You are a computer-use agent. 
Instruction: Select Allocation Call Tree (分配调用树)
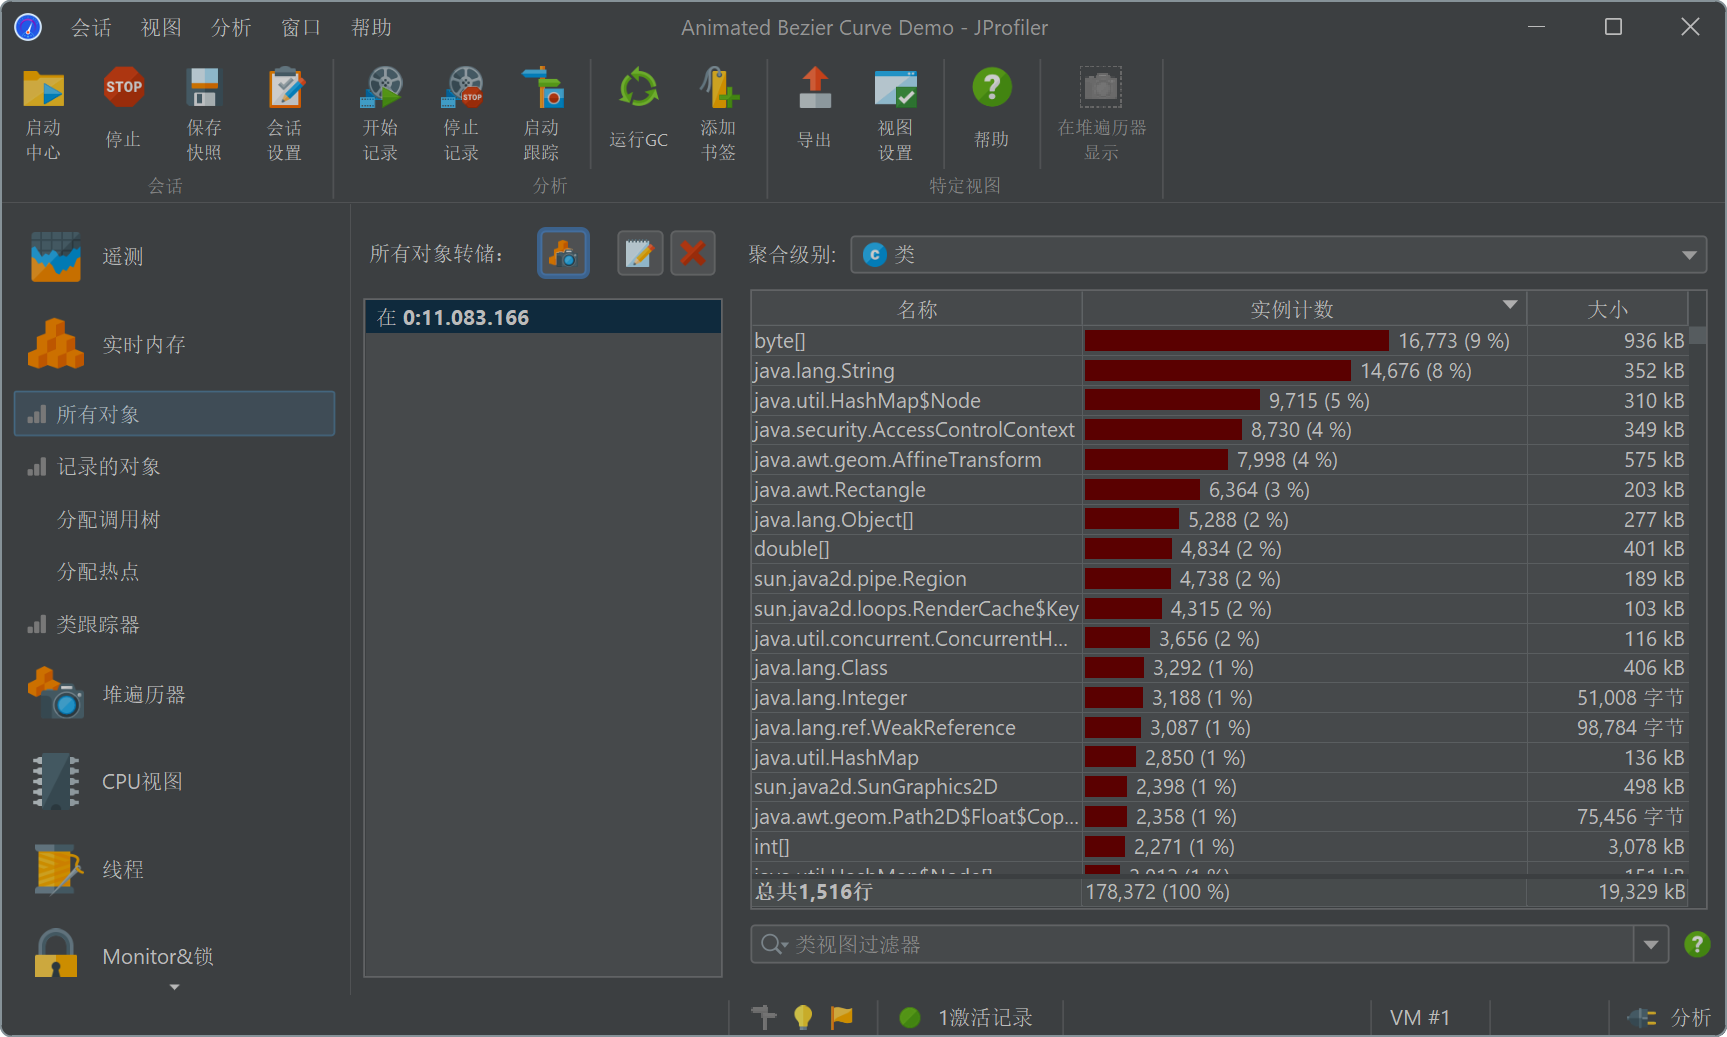[x=174, y=519]
